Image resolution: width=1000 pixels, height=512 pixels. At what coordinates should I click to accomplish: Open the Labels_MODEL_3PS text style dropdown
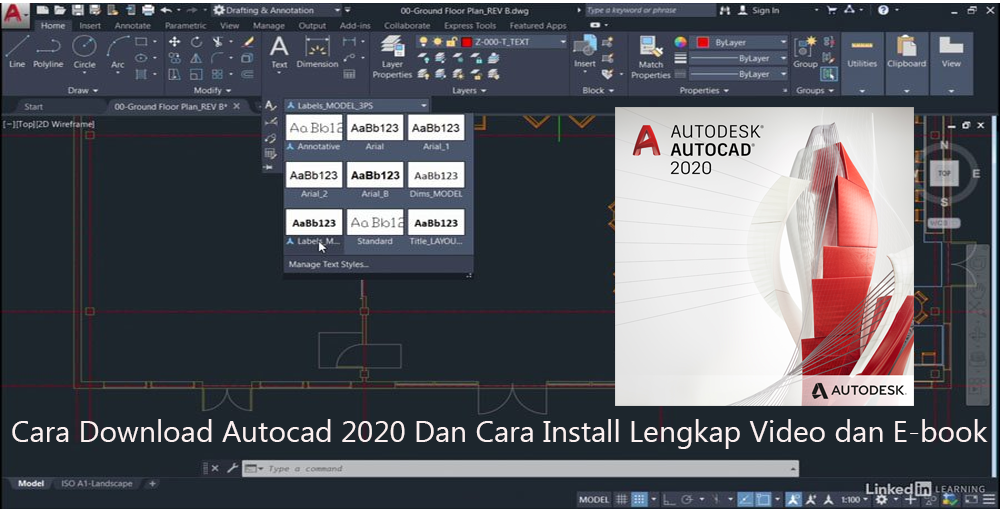click(x=357, y=105)
